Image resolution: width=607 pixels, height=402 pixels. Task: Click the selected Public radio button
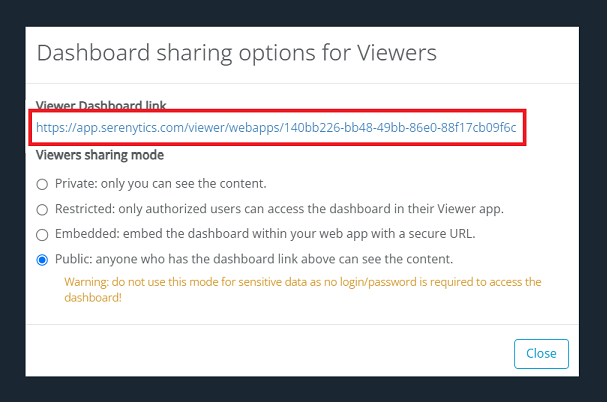[x=42, y=259]
